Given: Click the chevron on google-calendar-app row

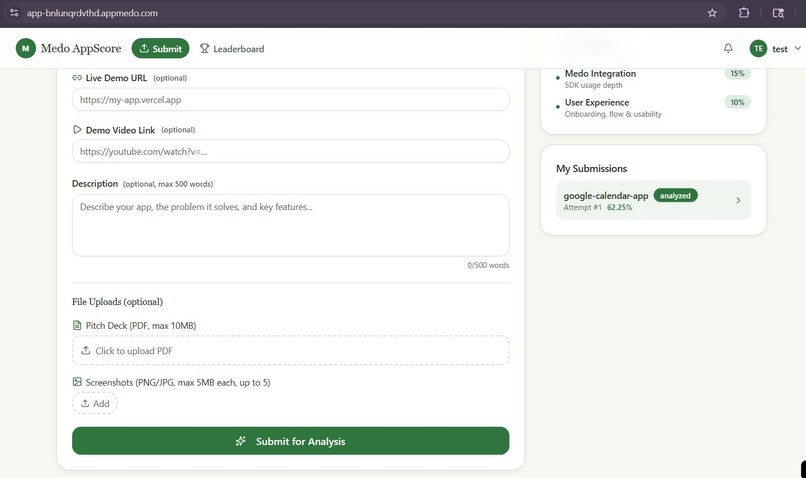Looking at the screenshot, I should pyautogui.click(x=738, y=200).
